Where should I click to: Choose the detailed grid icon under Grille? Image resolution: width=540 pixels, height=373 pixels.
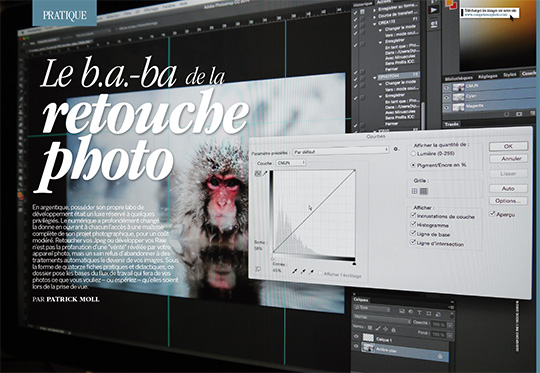(x=424, y=191)
